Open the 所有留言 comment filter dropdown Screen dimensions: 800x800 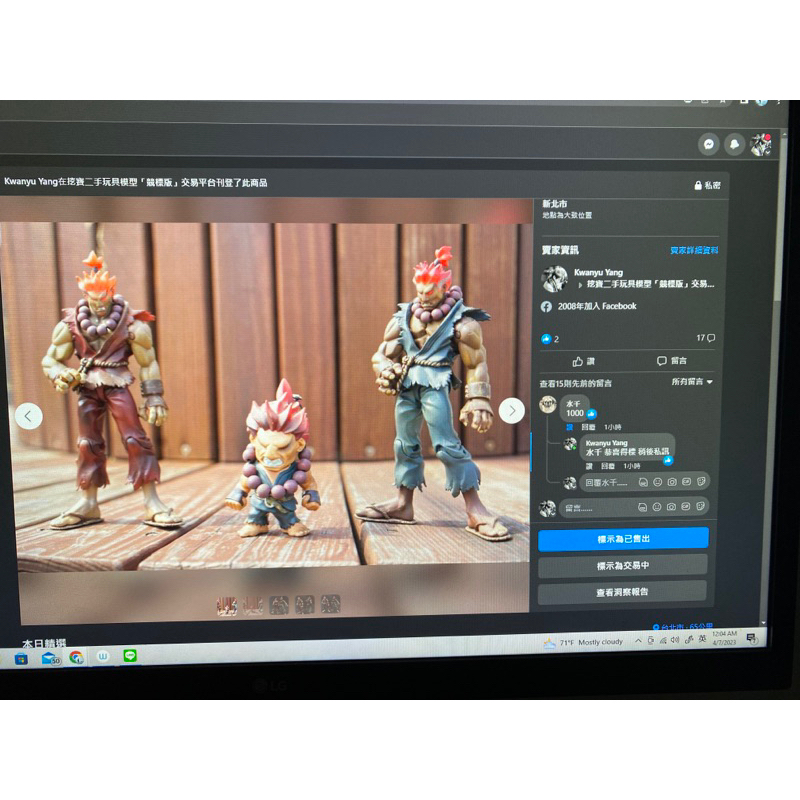pyautogui.click(x=692, y=382)
